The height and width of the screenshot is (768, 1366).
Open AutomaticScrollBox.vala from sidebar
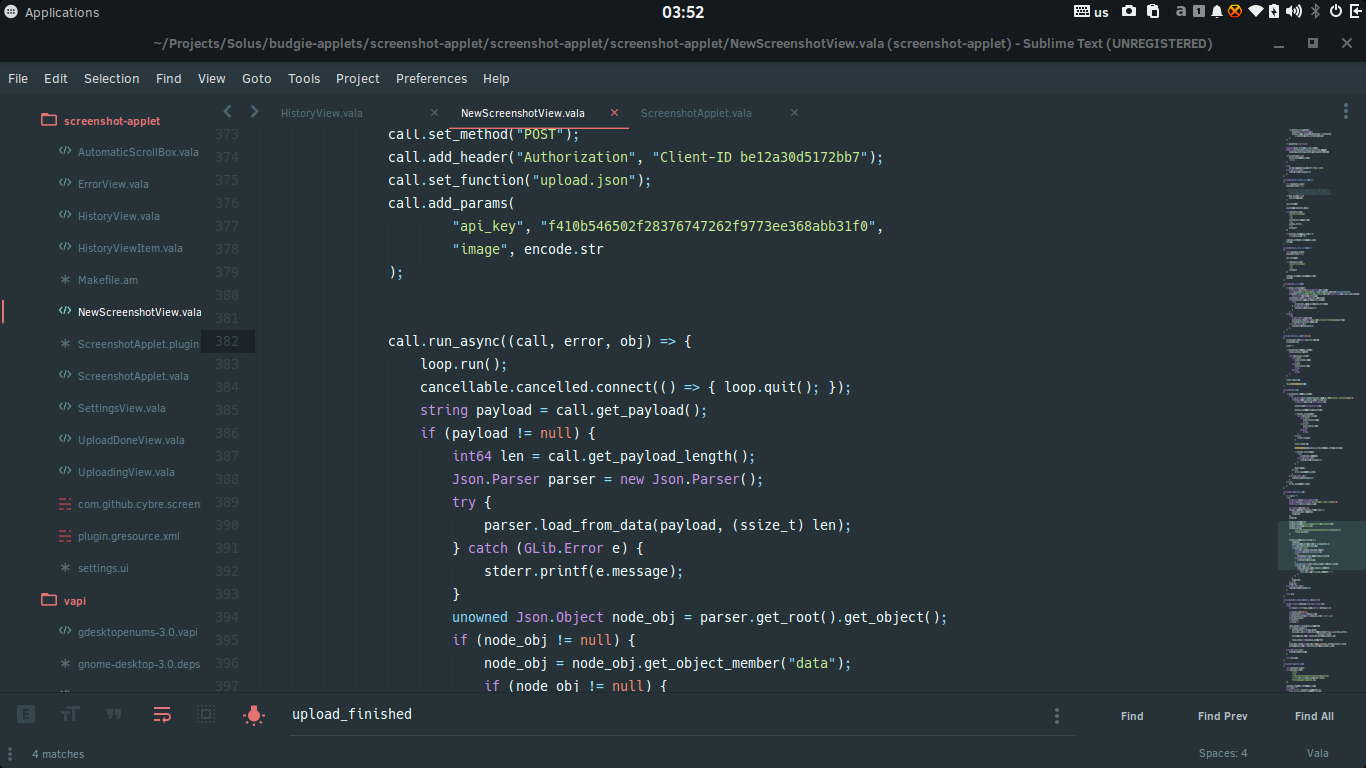[138, 152]
